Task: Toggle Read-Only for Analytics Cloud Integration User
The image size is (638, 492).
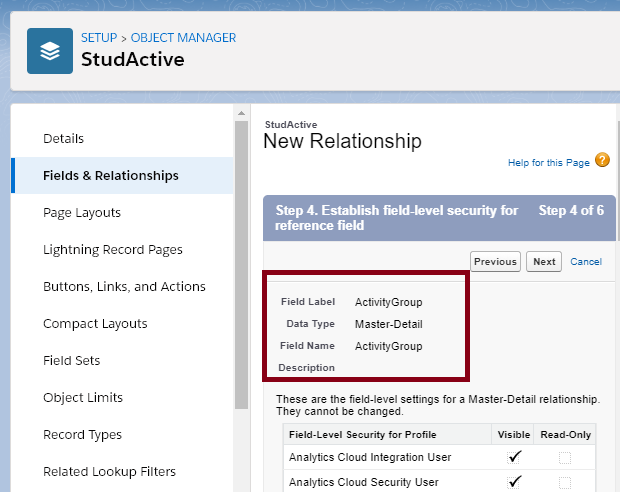Action: click(x=565, y=458)
